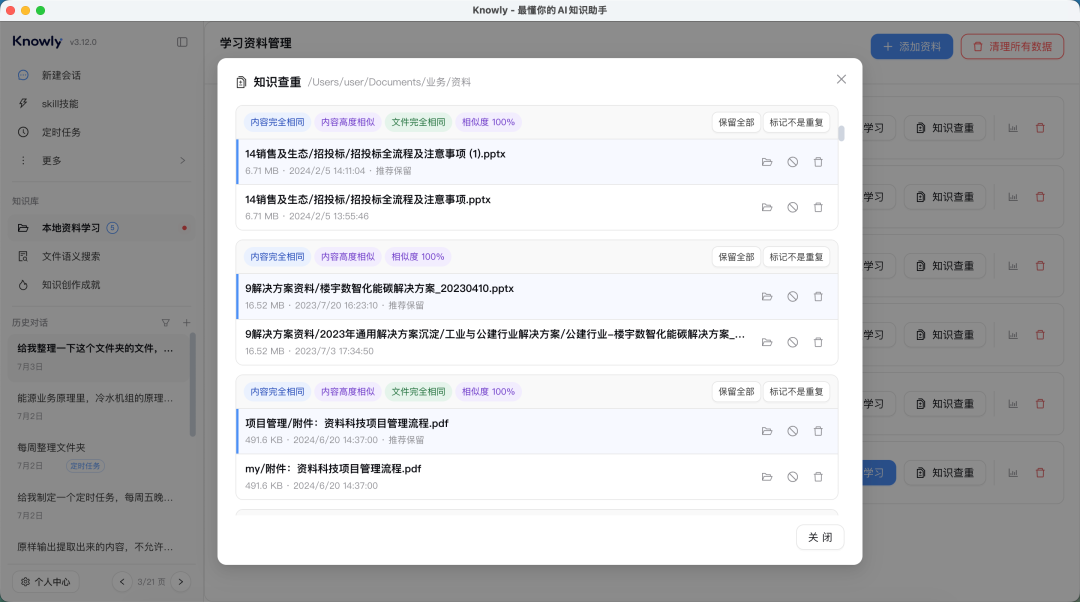Click the 相似度 100% tag in second group
This screenshot has height=602, width=1080.
418,257
